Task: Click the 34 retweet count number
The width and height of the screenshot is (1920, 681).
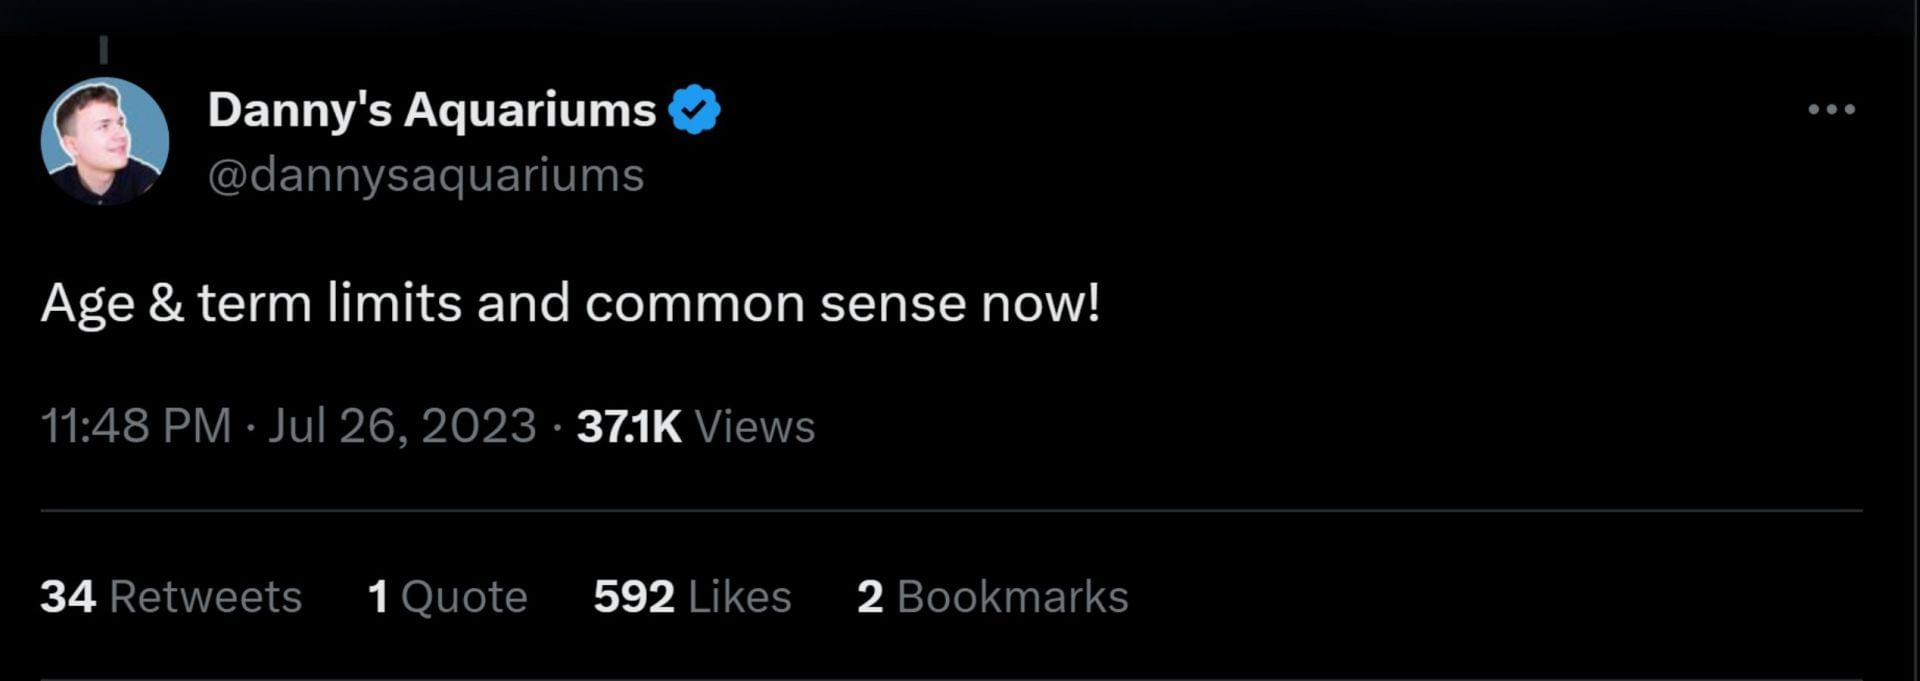Action: [x=68, y=597]
